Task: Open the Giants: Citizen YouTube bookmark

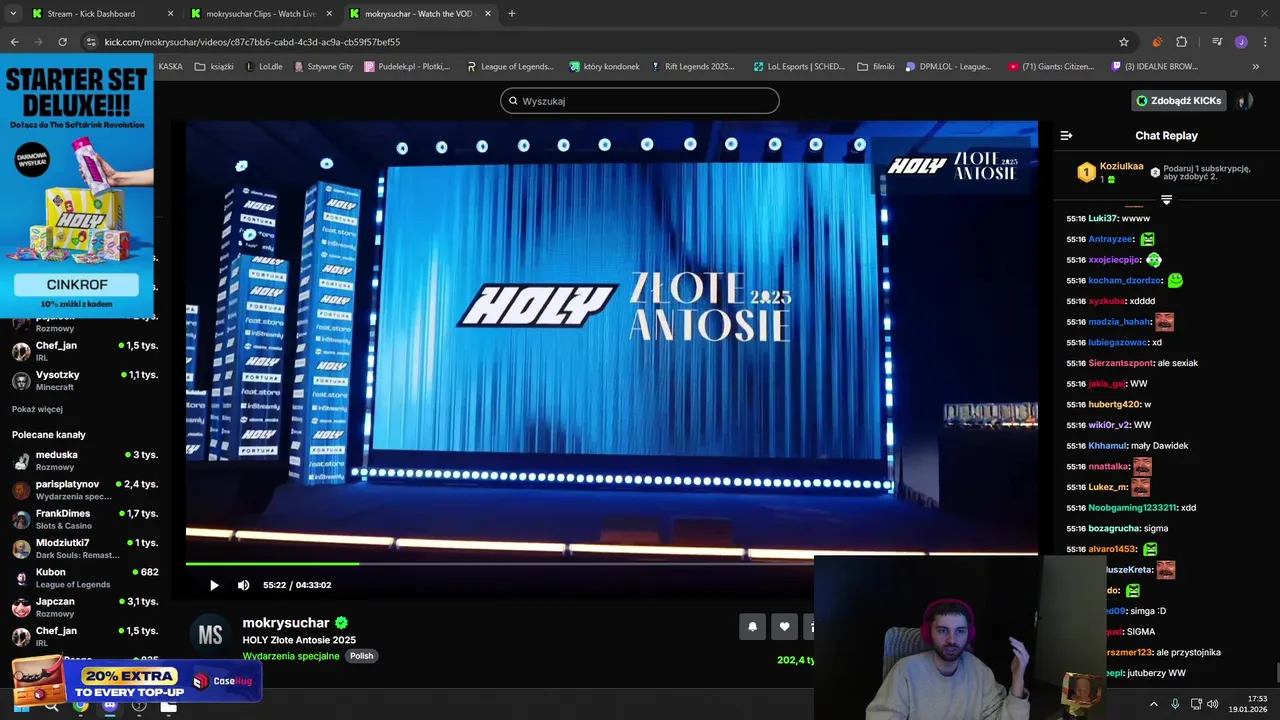Action: 1051,67
